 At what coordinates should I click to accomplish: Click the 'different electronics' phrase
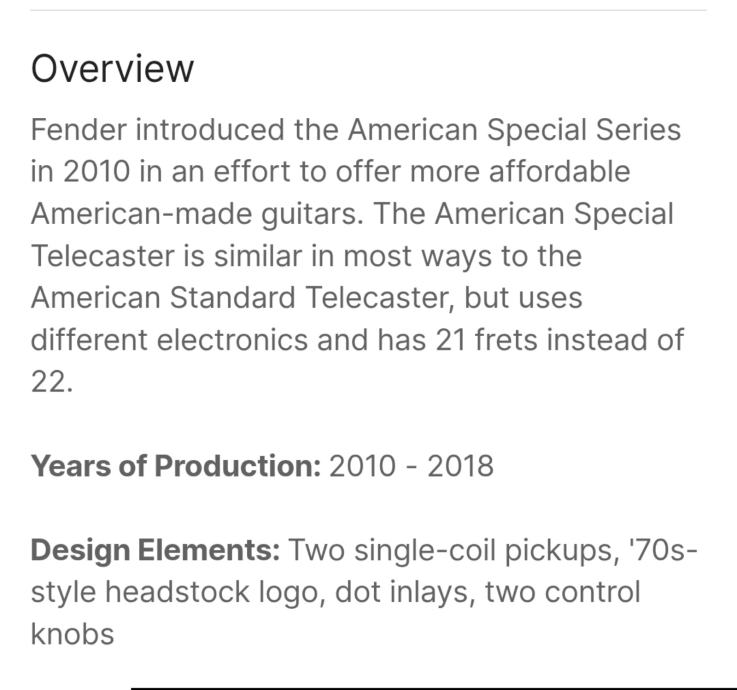pyautogui.click(x=169, y=340)
